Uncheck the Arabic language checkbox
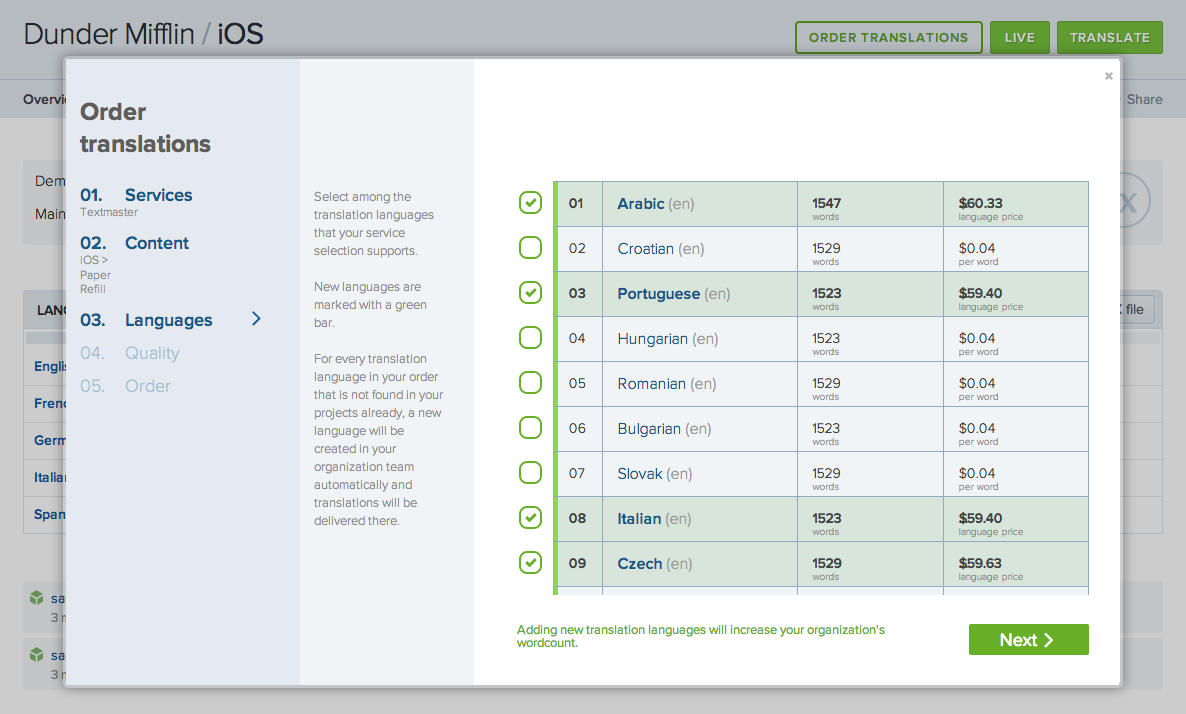 tap(530, 203)
